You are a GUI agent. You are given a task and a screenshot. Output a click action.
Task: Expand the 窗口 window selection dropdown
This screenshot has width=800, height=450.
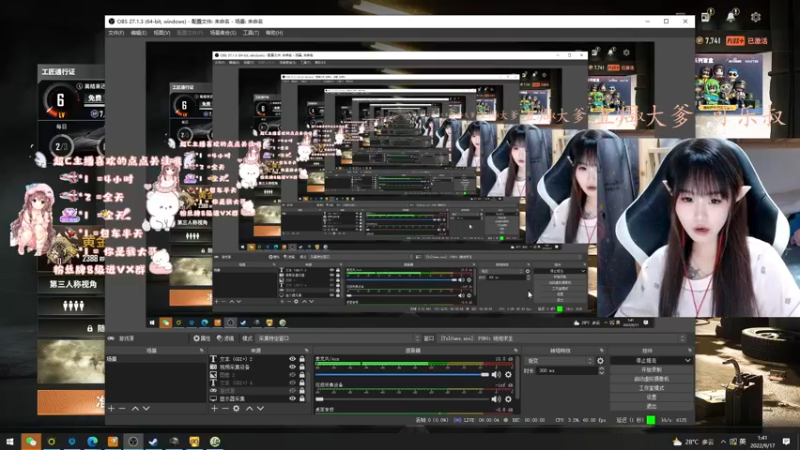coord(561,338)
